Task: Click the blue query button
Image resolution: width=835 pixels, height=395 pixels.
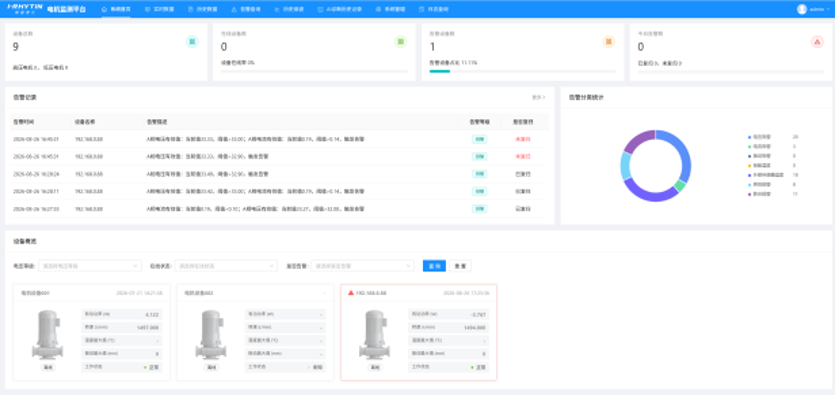Action: (434, 266)
